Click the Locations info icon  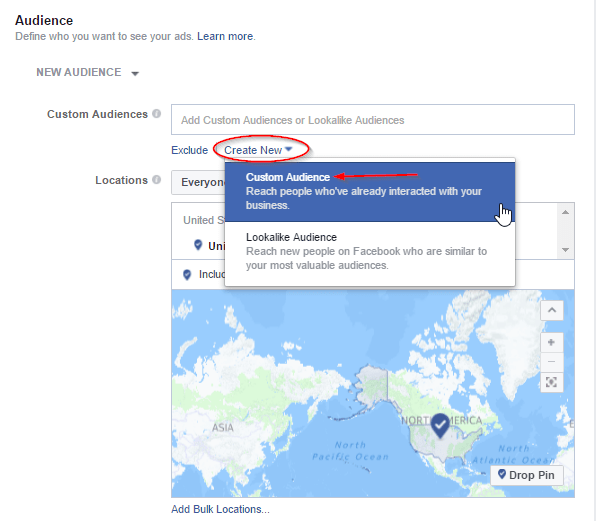[x=157, y=180]
